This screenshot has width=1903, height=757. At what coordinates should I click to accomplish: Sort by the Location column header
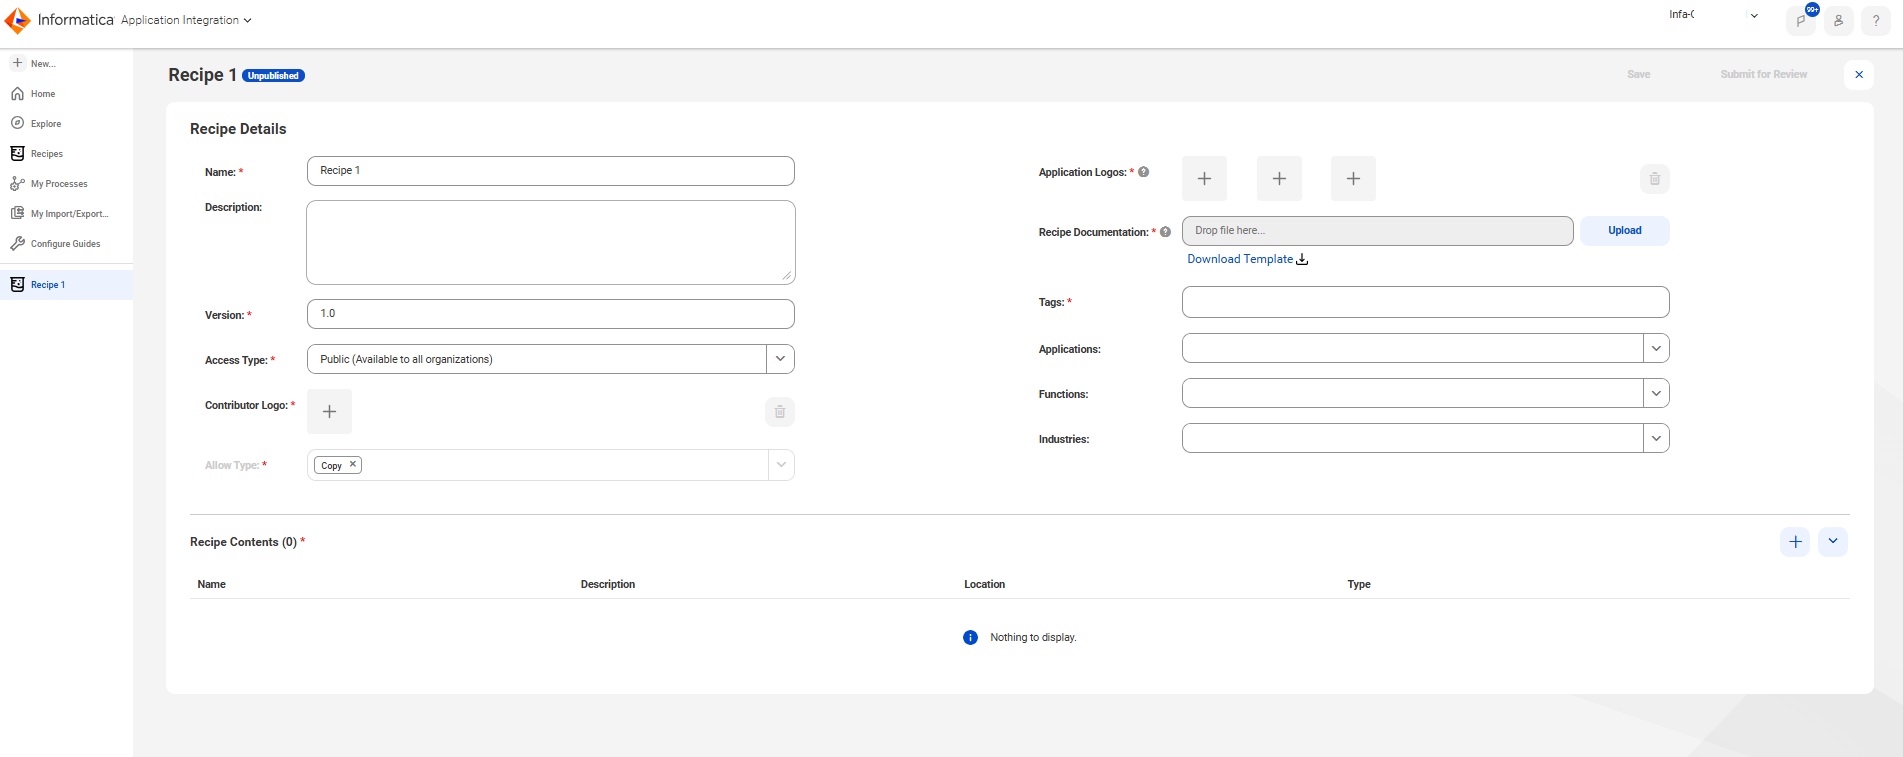pyautogui.click(x=985, y=584)
